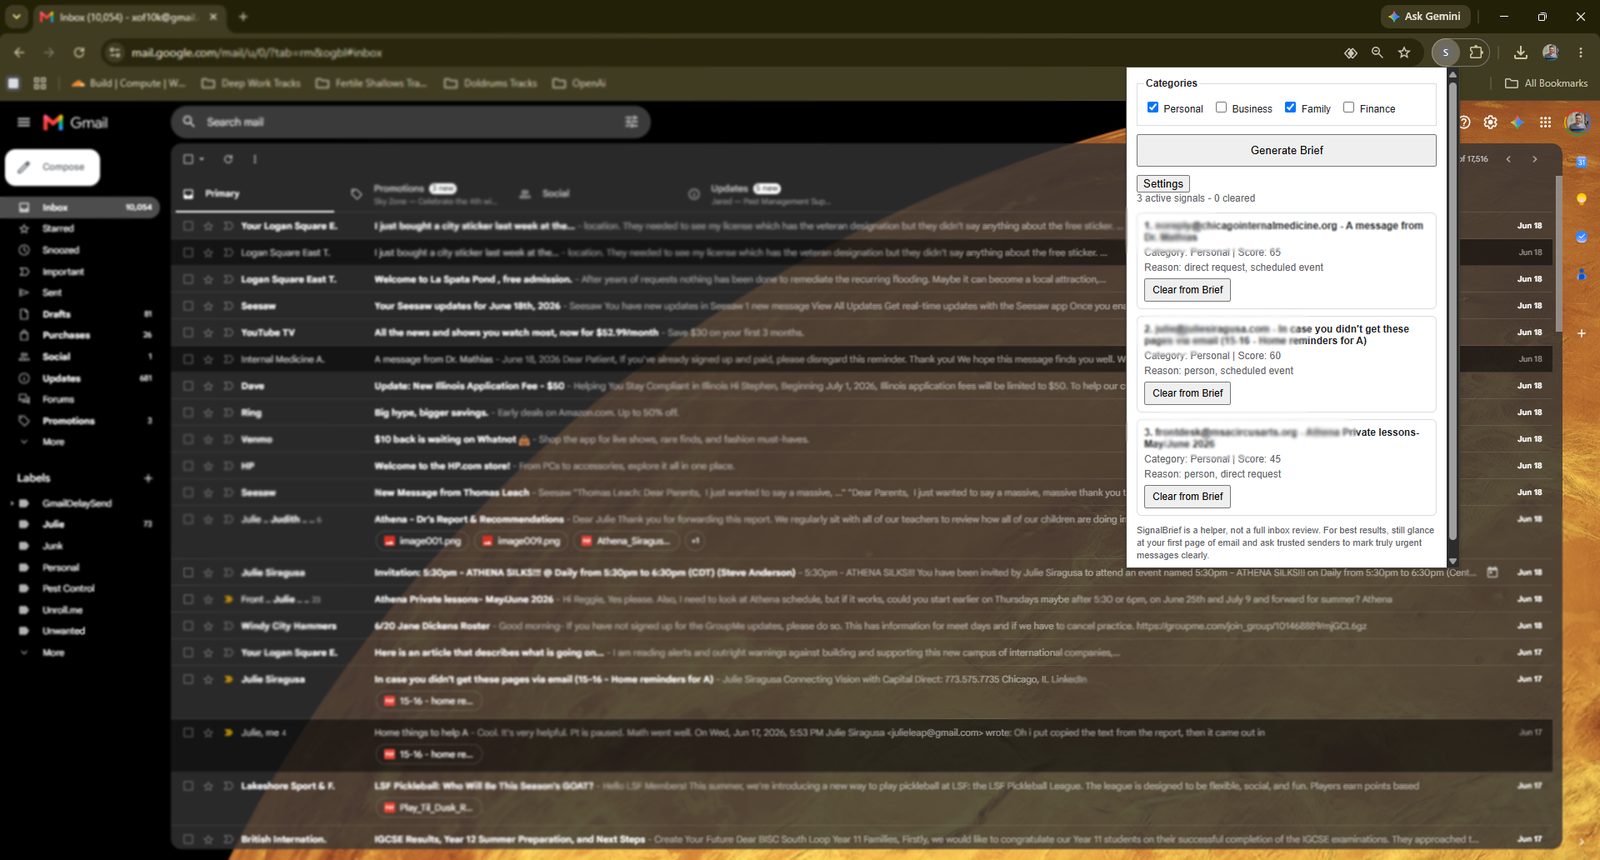1600x860 pixels.
Task: Select the YouTube TV email checkbox
Action: coord(188,332)
